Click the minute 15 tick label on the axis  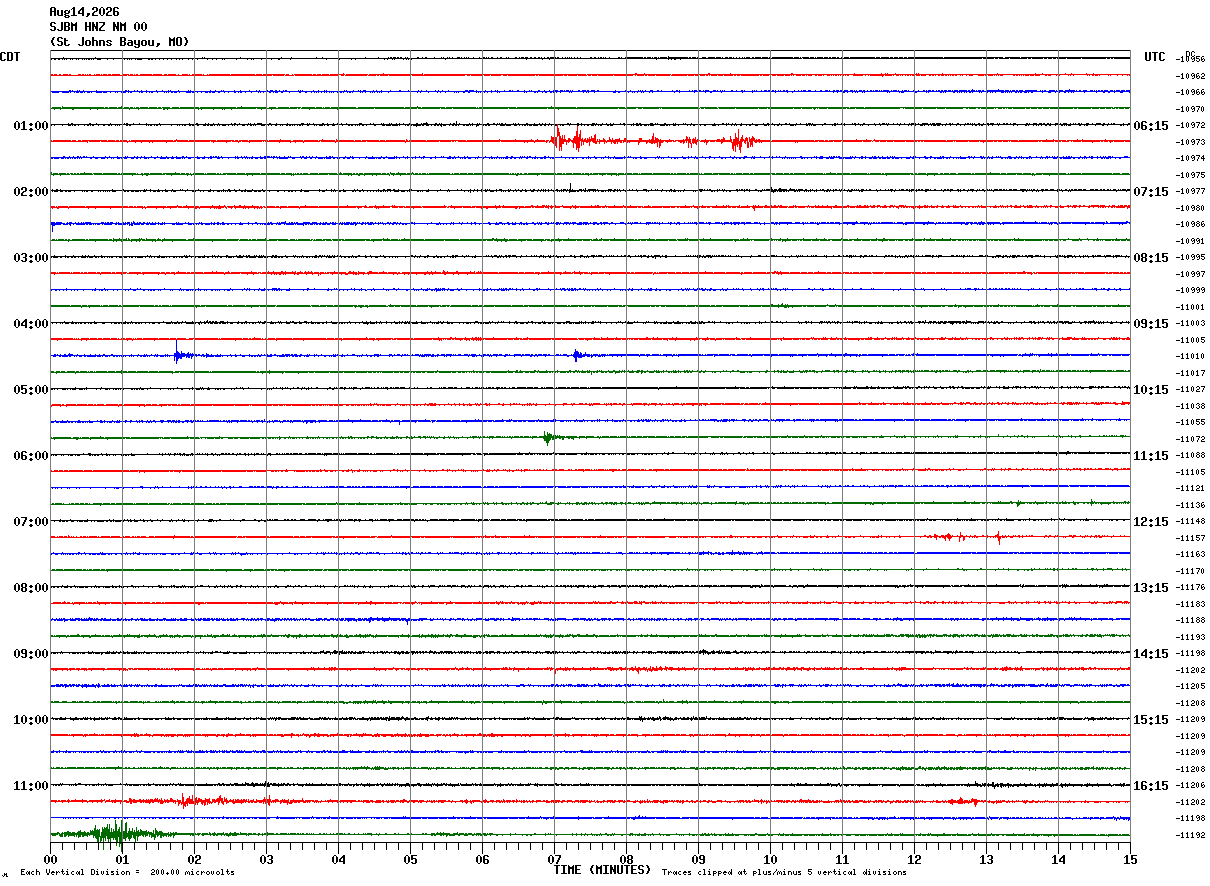pos(1130,859)
